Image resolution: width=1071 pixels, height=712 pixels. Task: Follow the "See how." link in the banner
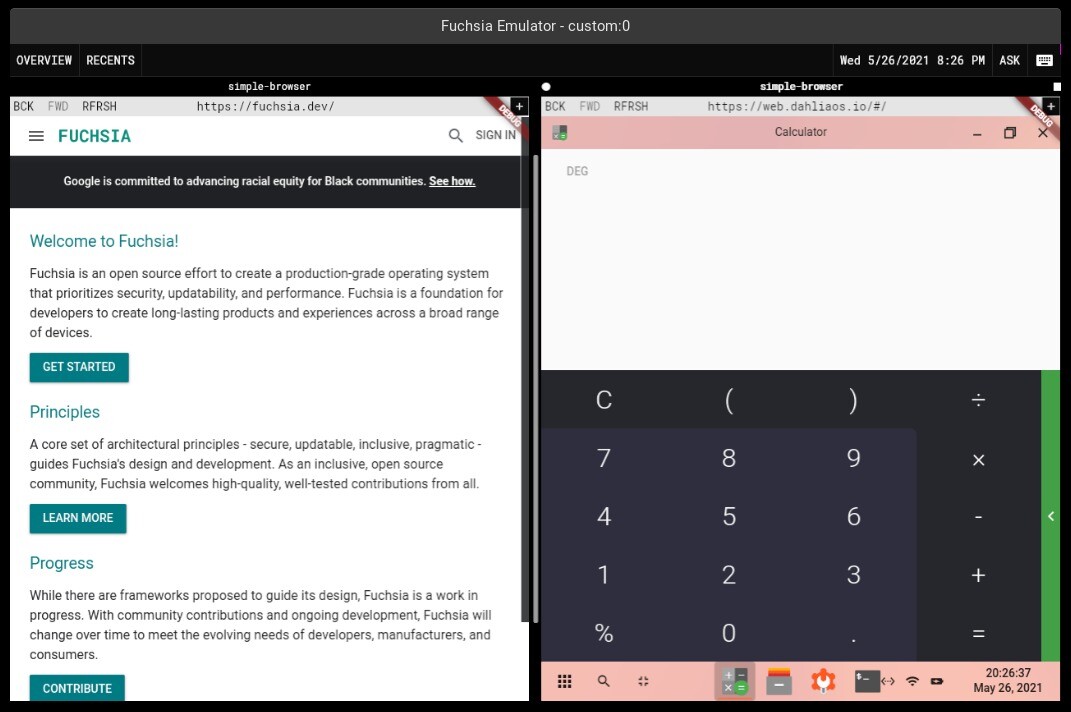point(452,181)
